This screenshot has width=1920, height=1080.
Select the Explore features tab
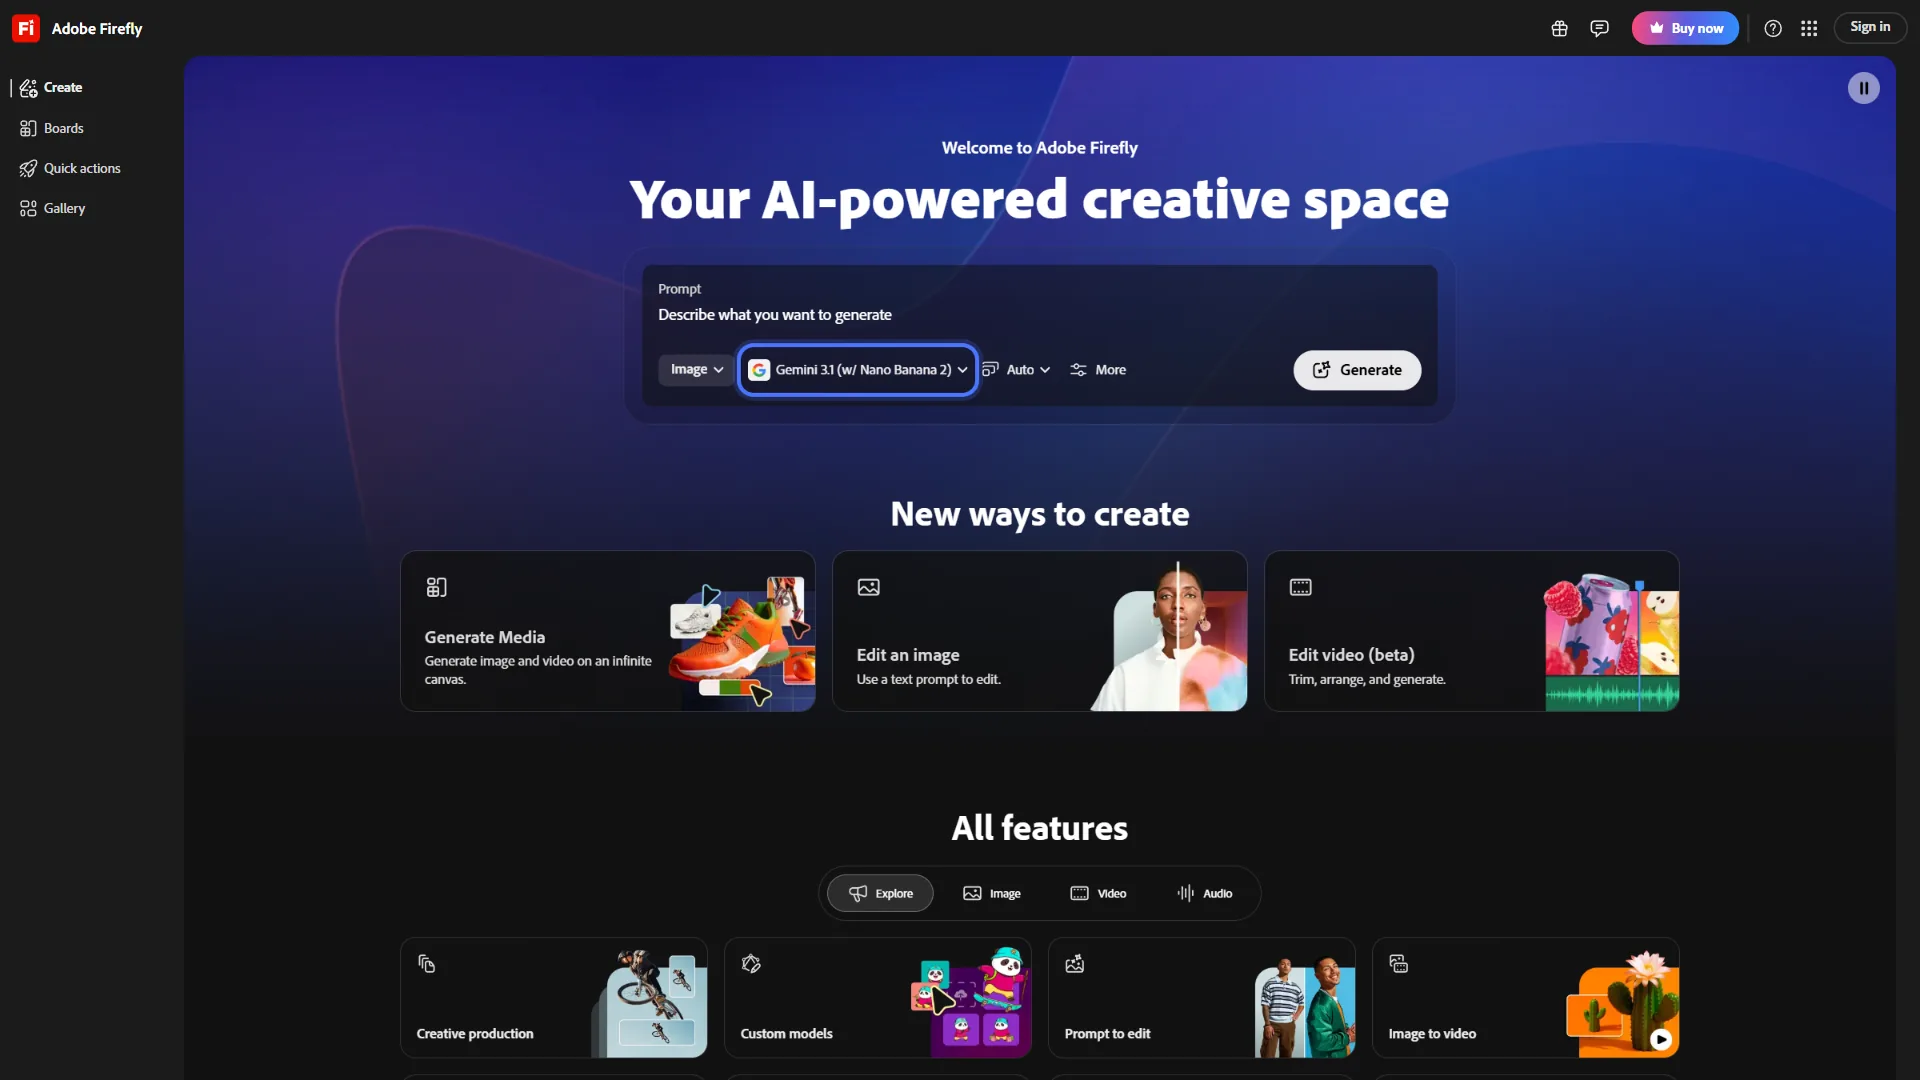point(881,893)
